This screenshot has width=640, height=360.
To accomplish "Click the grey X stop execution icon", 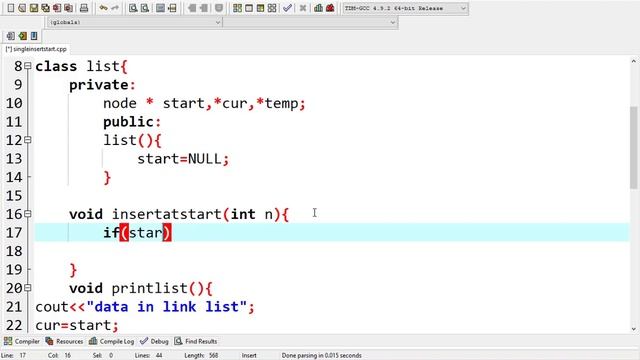I will click(303, 8).
